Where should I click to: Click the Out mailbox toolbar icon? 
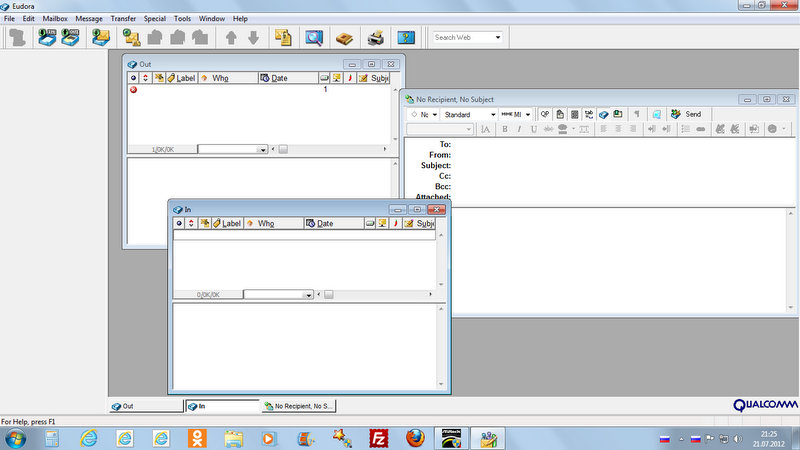point(70,37)
